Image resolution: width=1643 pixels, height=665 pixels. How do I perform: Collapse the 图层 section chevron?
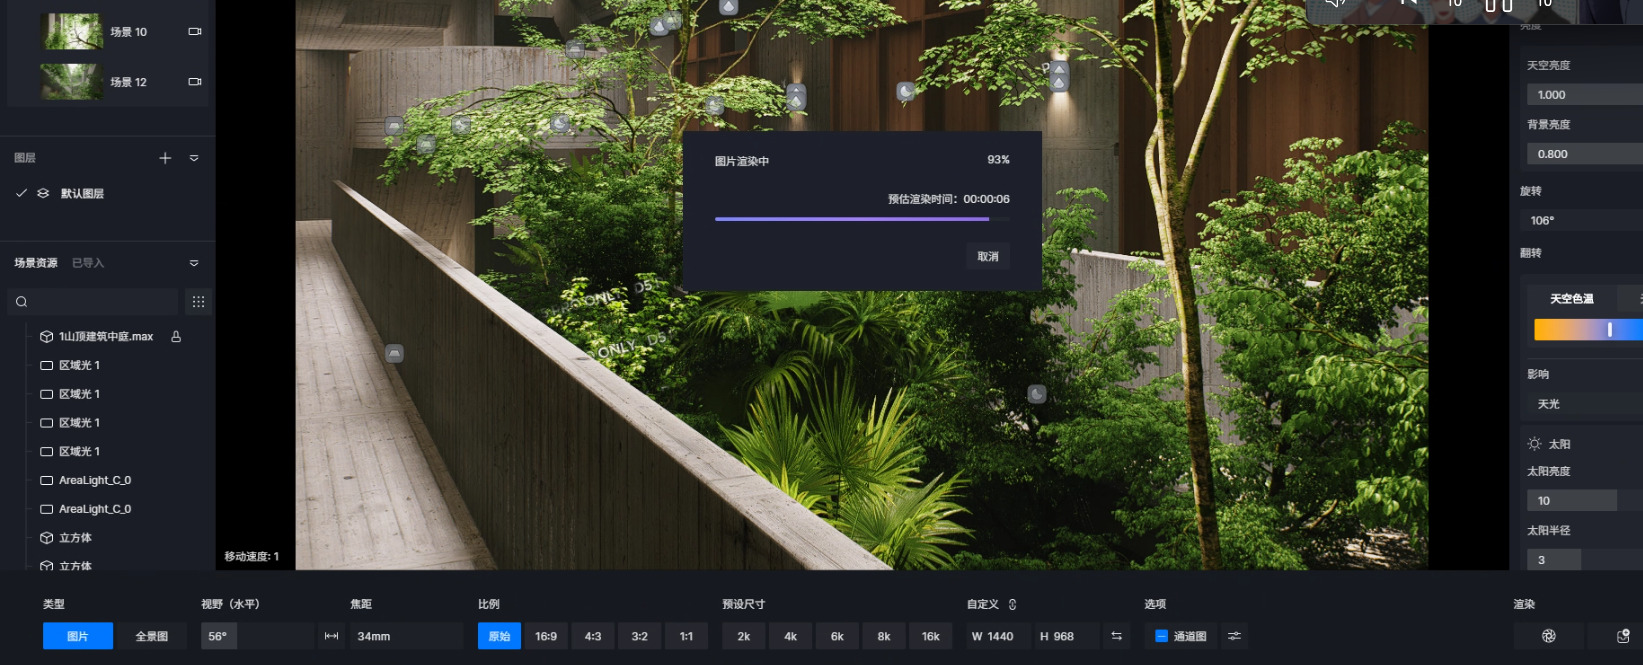pos(194,158)
